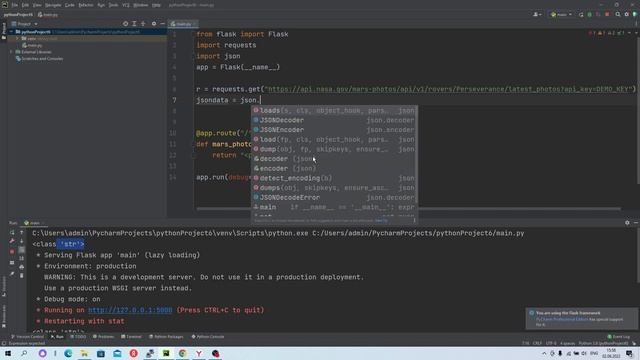
Task: Open the Run menu
Action: [101, 5]
